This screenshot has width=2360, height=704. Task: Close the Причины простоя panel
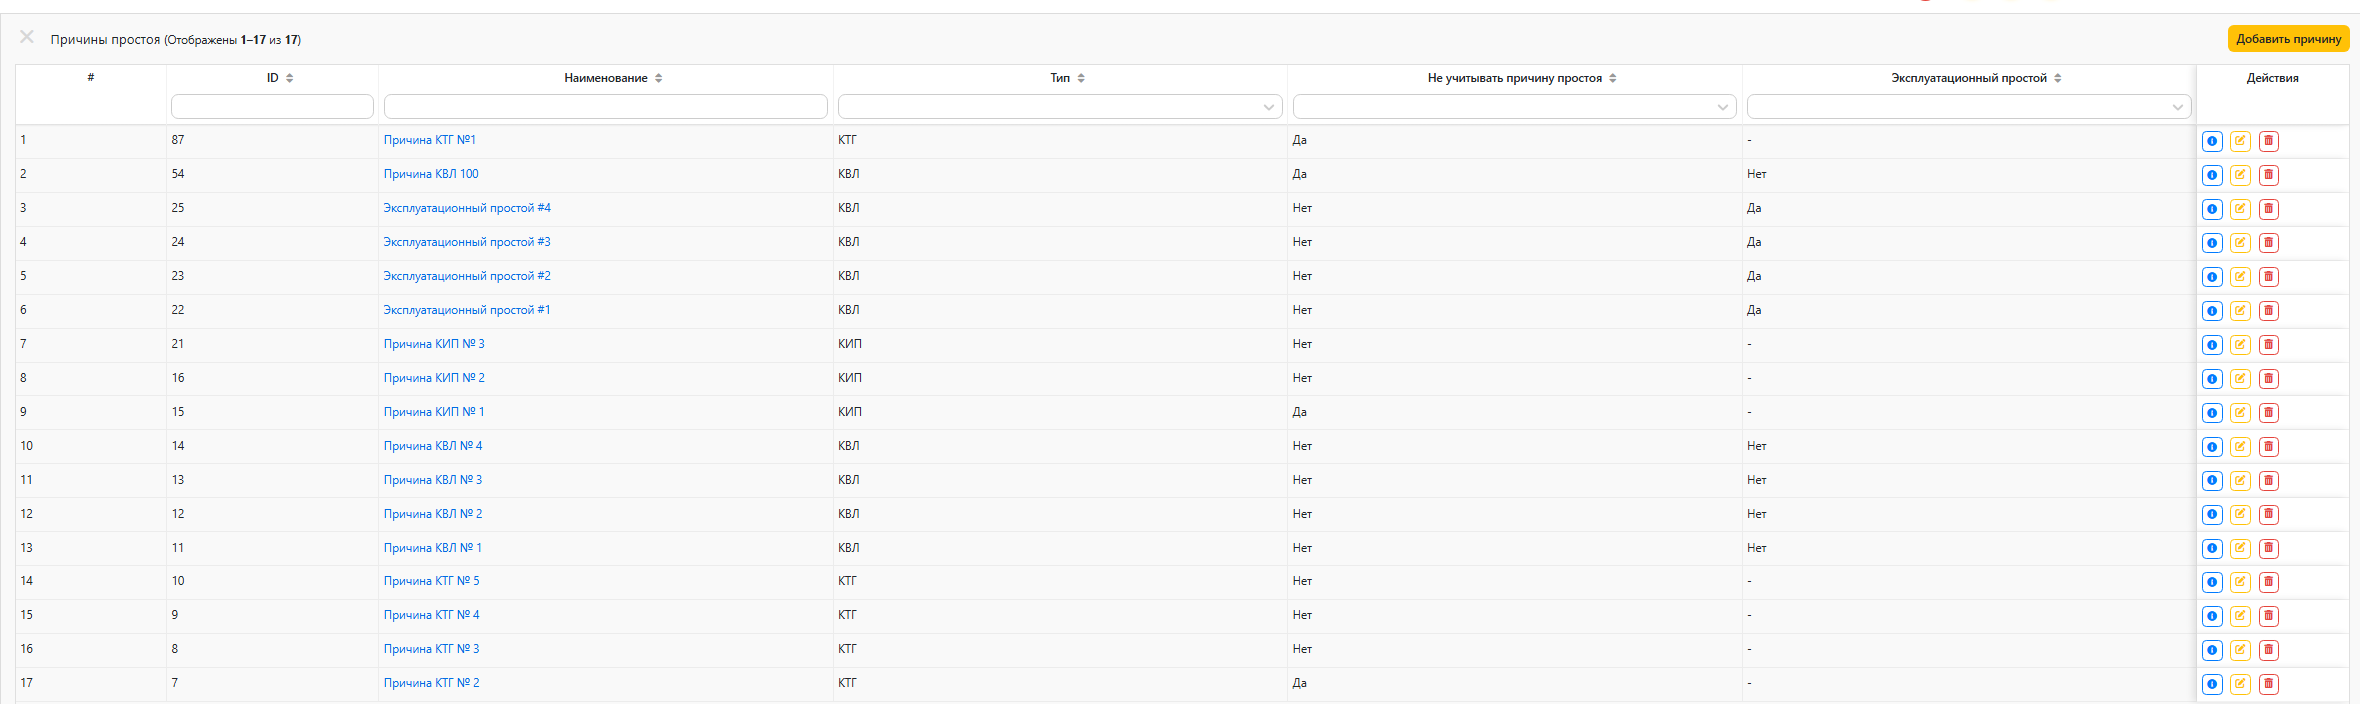point(27,37)
